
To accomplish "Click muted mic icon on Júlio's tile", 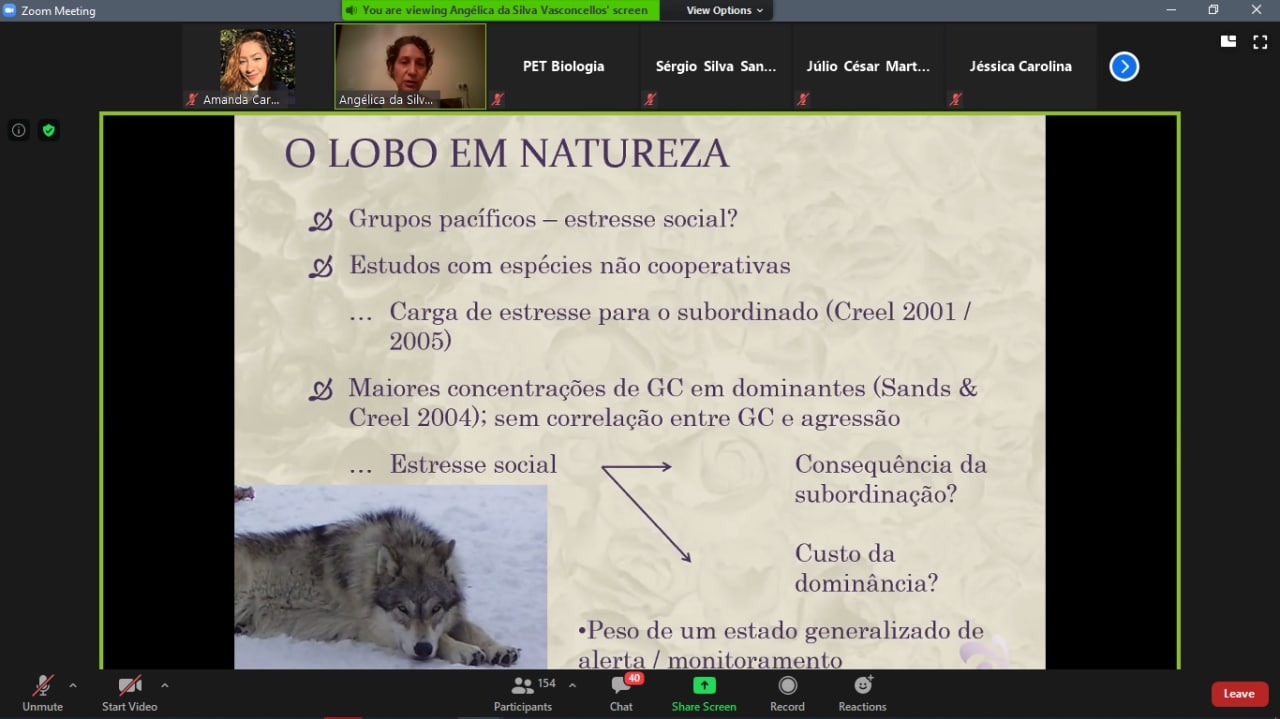I will 803,99.
